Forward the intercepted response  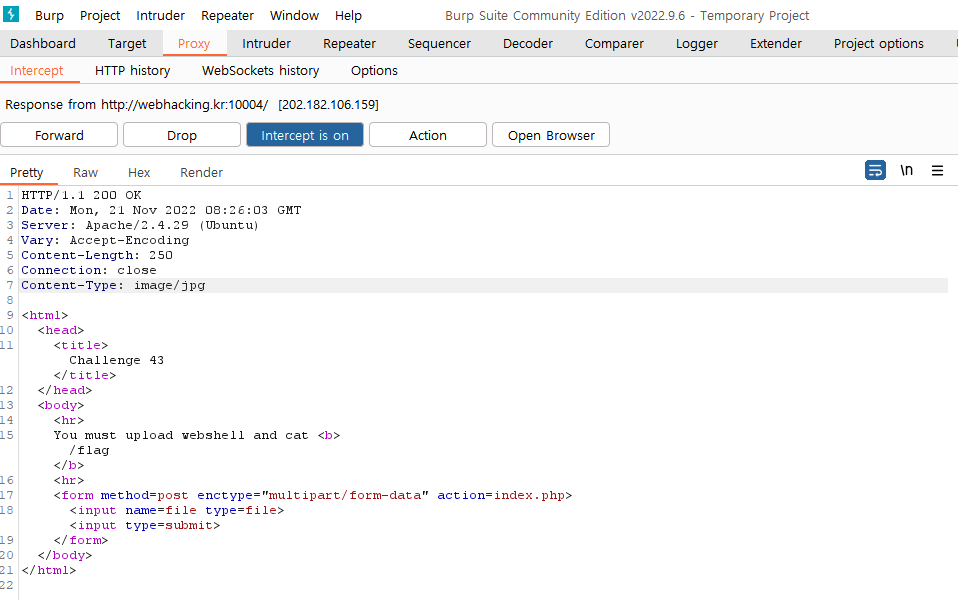[x=59, y=135]
